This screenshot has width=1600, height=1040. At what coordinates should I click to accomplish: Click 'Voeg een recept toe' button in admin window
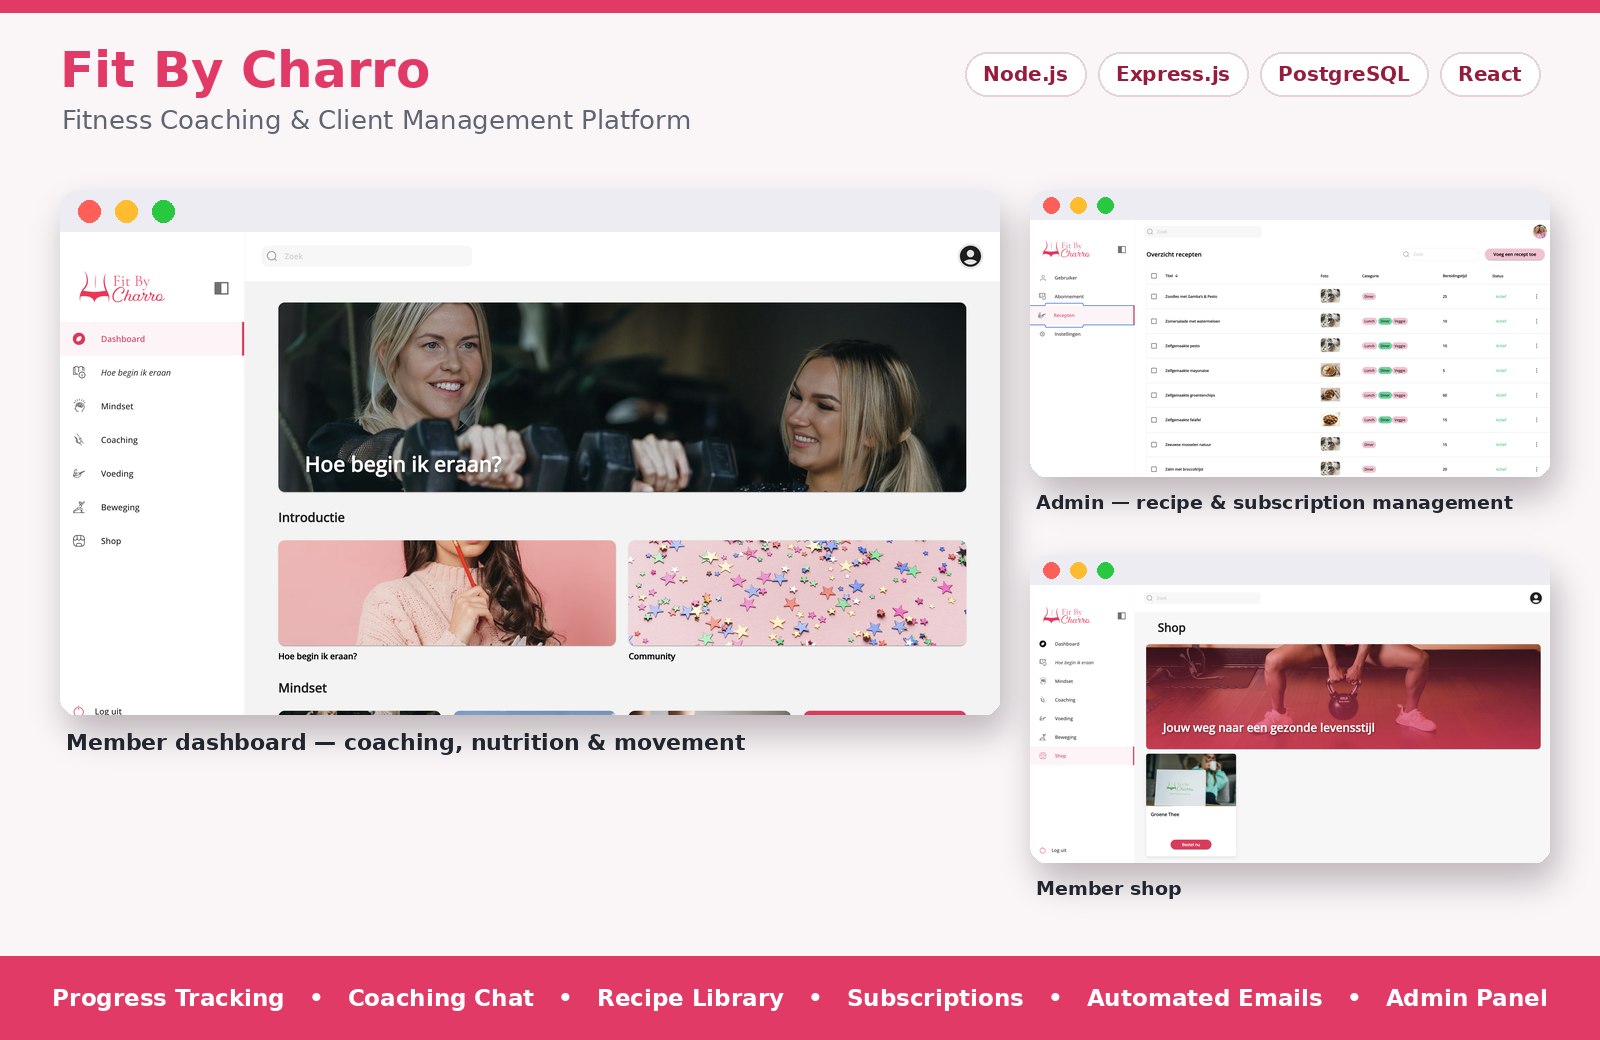click(1515, 254)
